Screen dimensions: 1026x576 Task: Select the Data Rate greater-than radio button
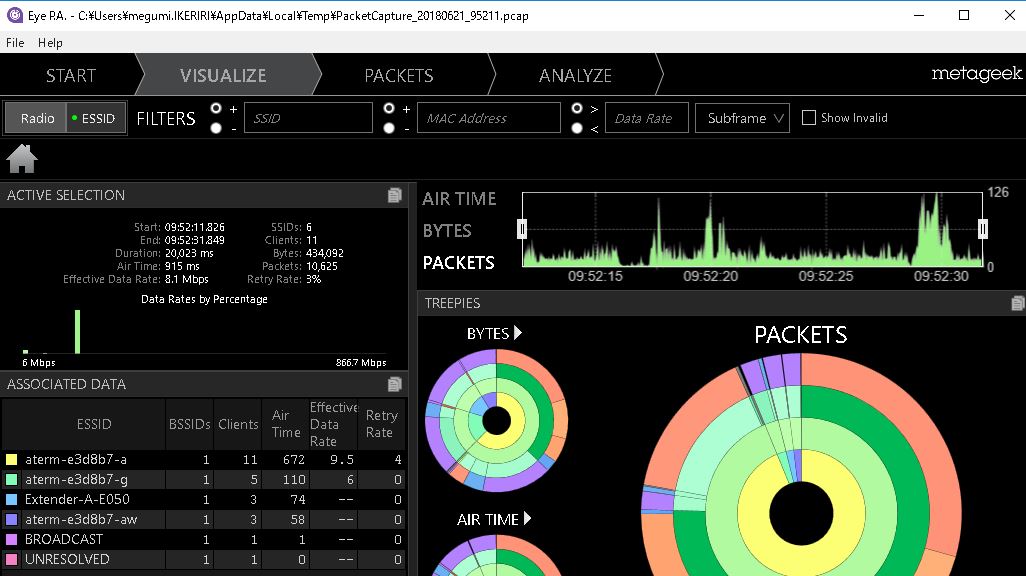point(576,109)
